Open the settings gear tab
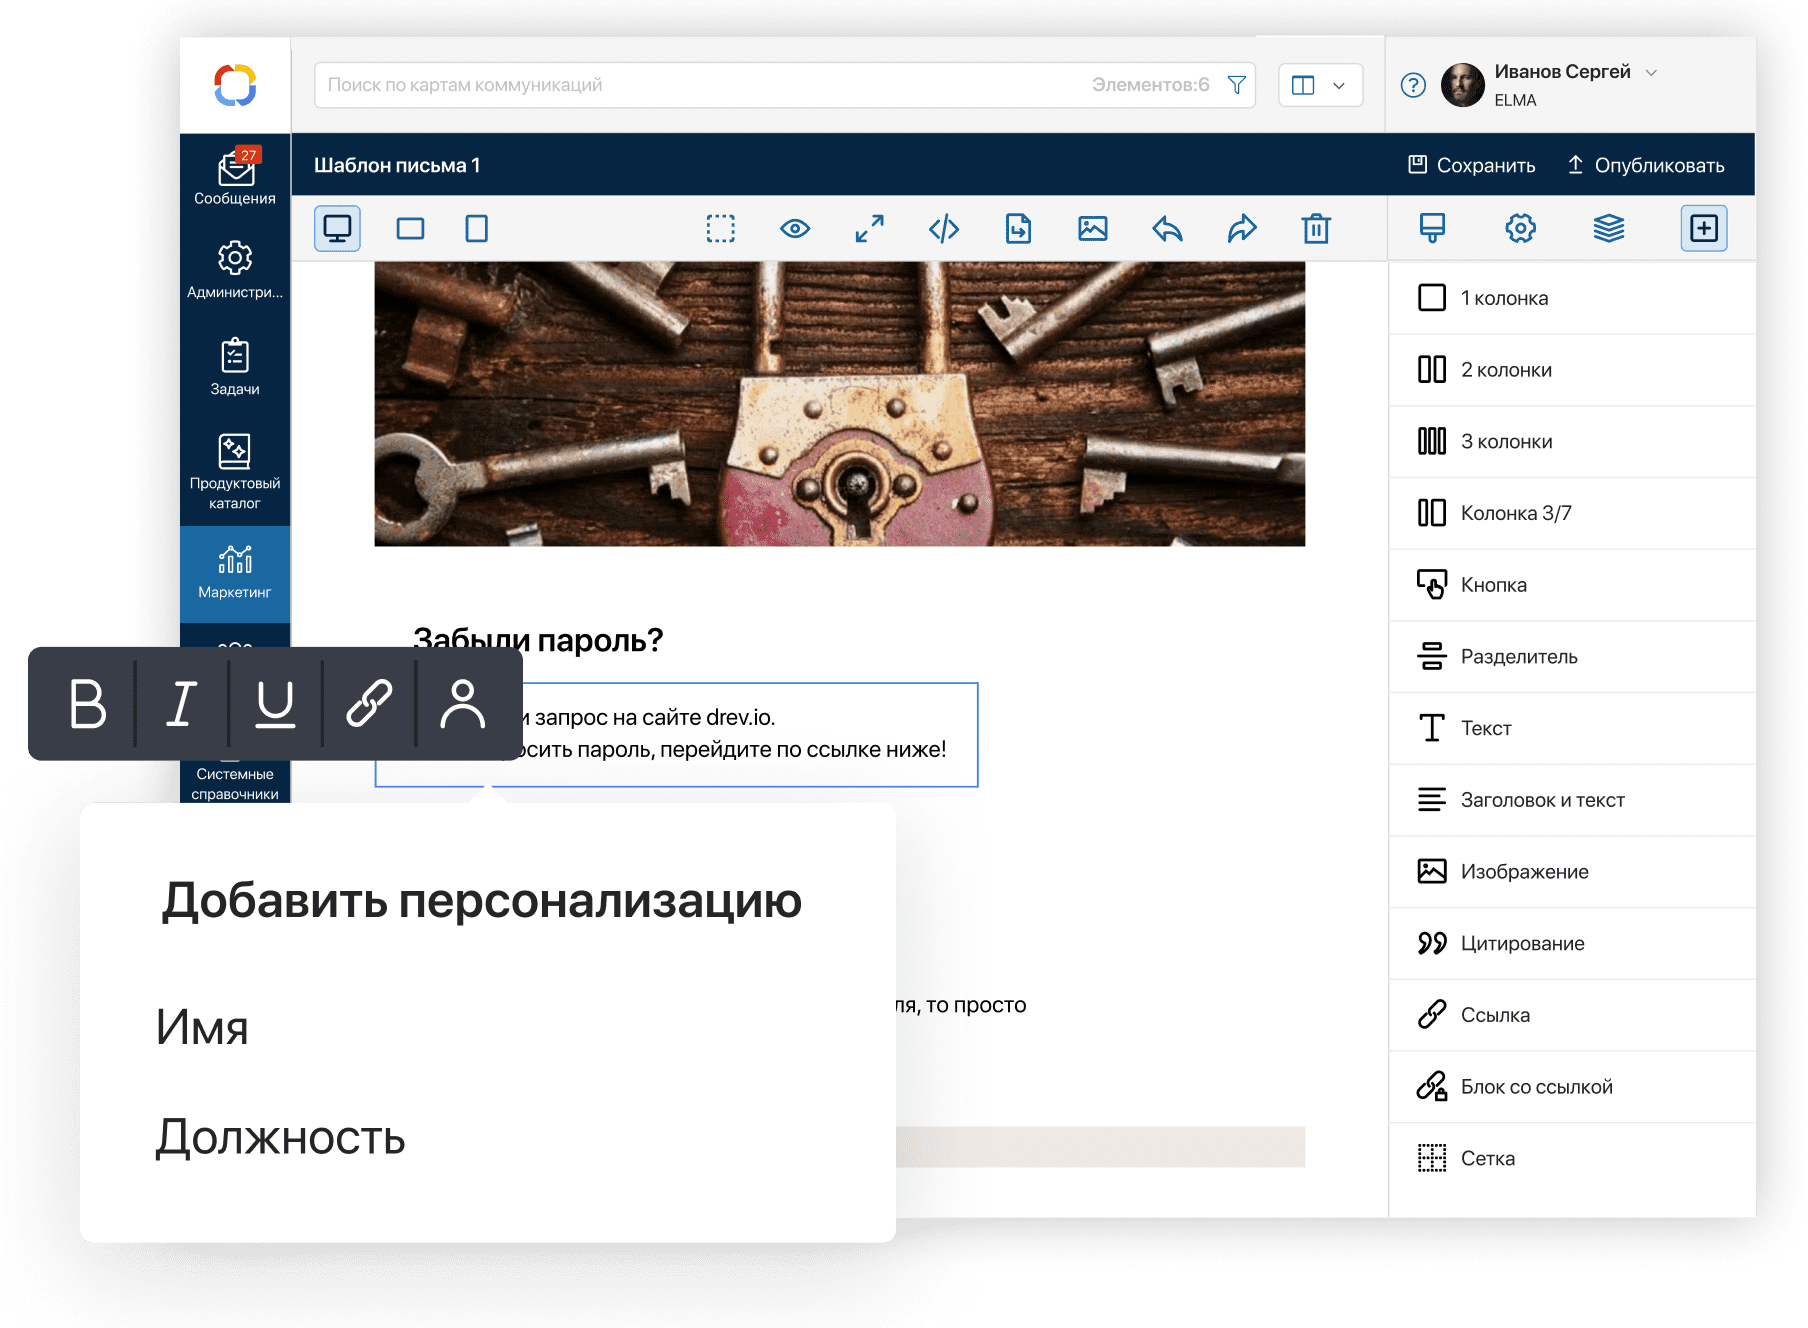1808x1328 pixels. (x=1521, y=228)
